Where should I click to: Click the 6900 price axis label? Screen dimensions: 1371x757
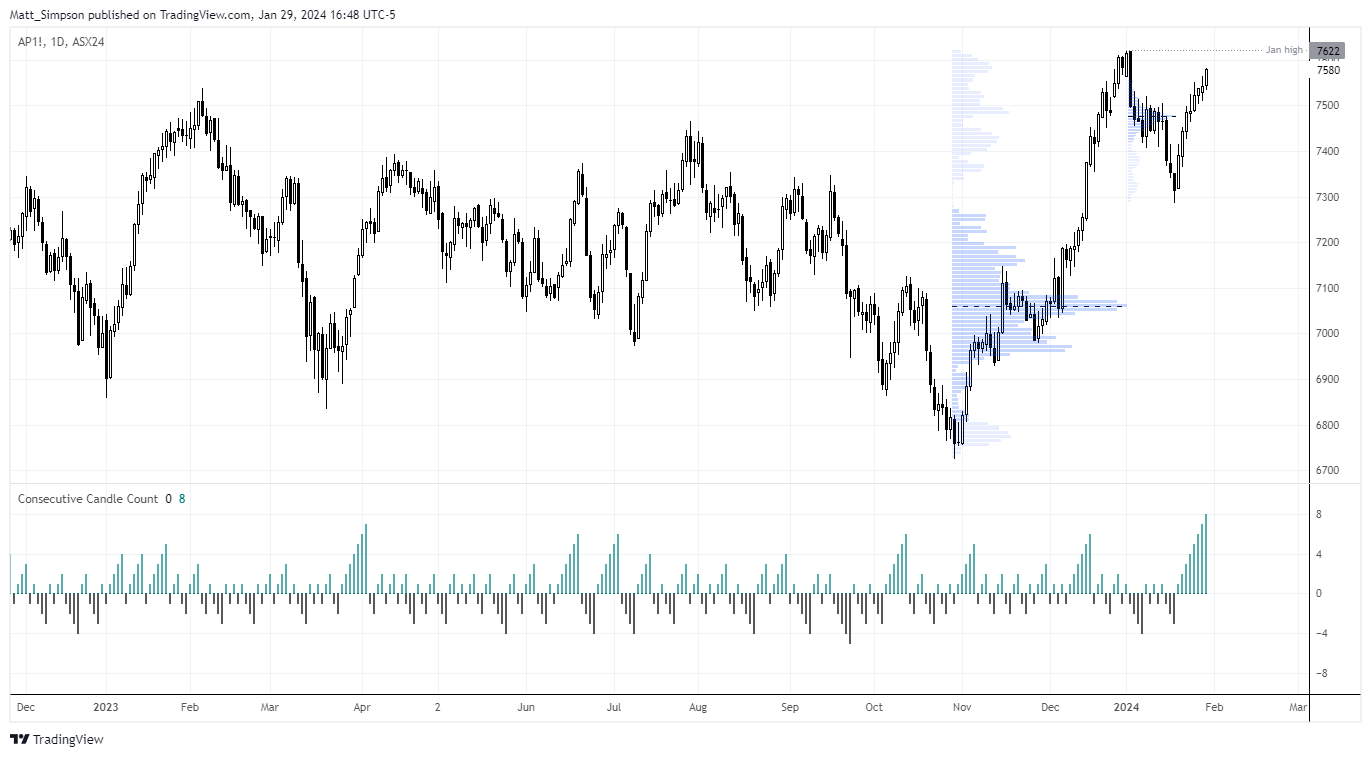pyautogui.click(x=1329, y=379)
